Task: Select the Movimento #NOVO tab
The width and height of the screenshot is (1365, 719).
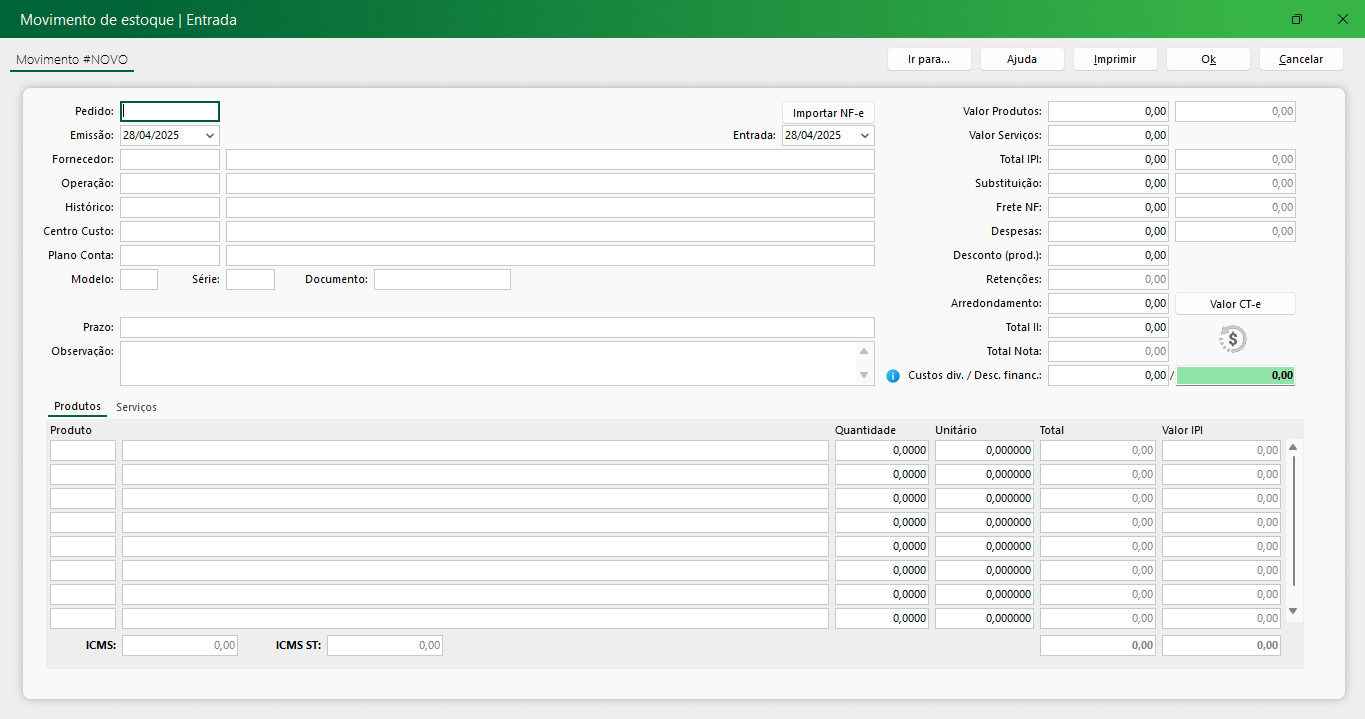Action: (72, 60)
